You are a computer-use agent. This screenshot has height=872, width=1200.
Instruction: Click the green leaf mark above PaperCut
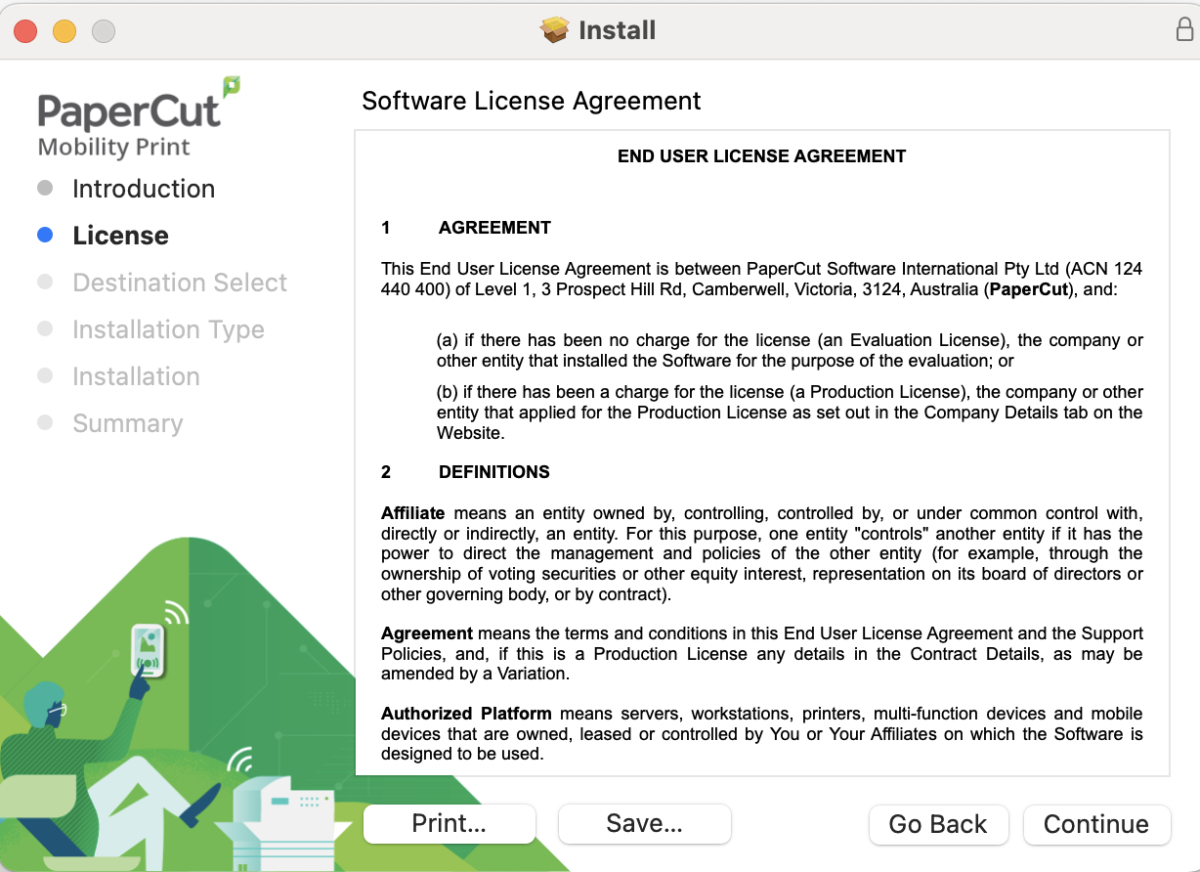[x=231, y=87]
